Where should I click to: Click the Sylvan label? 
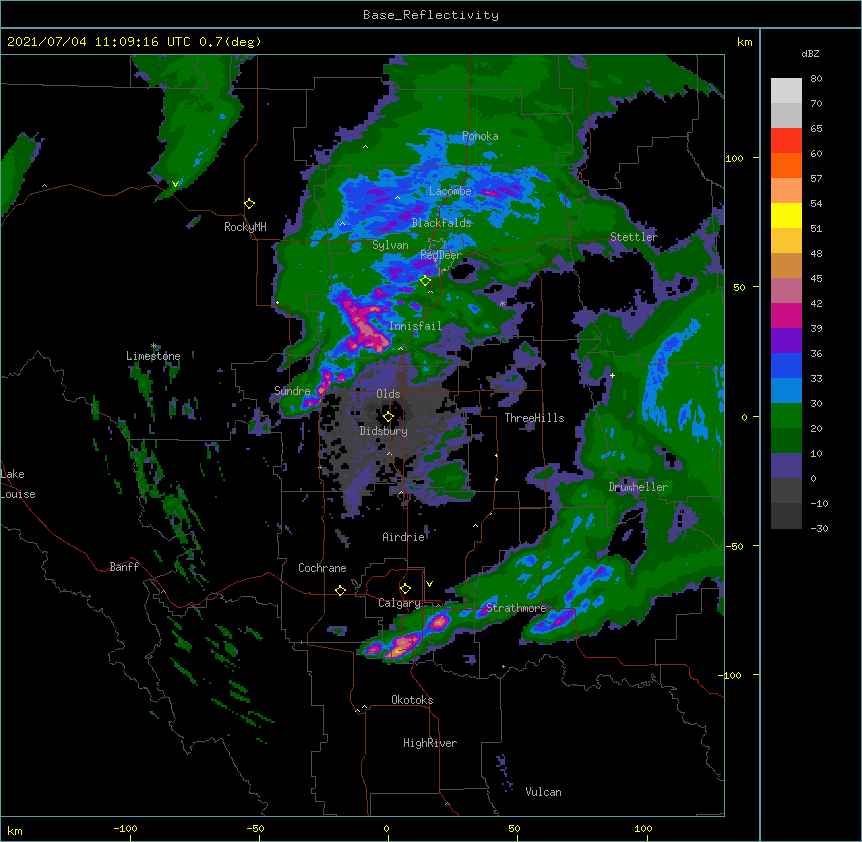tap(390, 245)
